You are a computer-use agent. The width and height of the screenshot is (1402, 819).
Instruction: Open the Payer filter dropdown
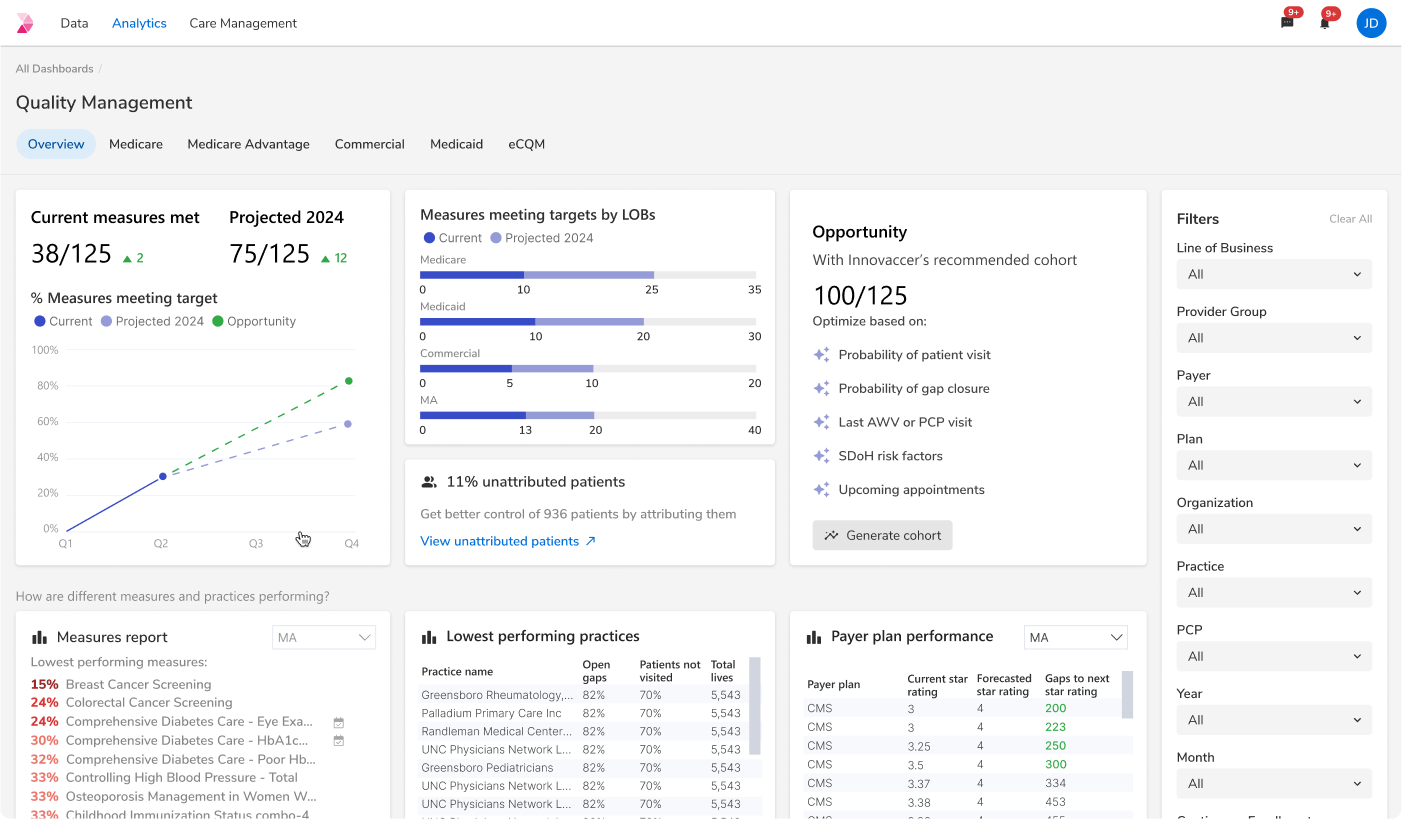tap(1274, 401)
